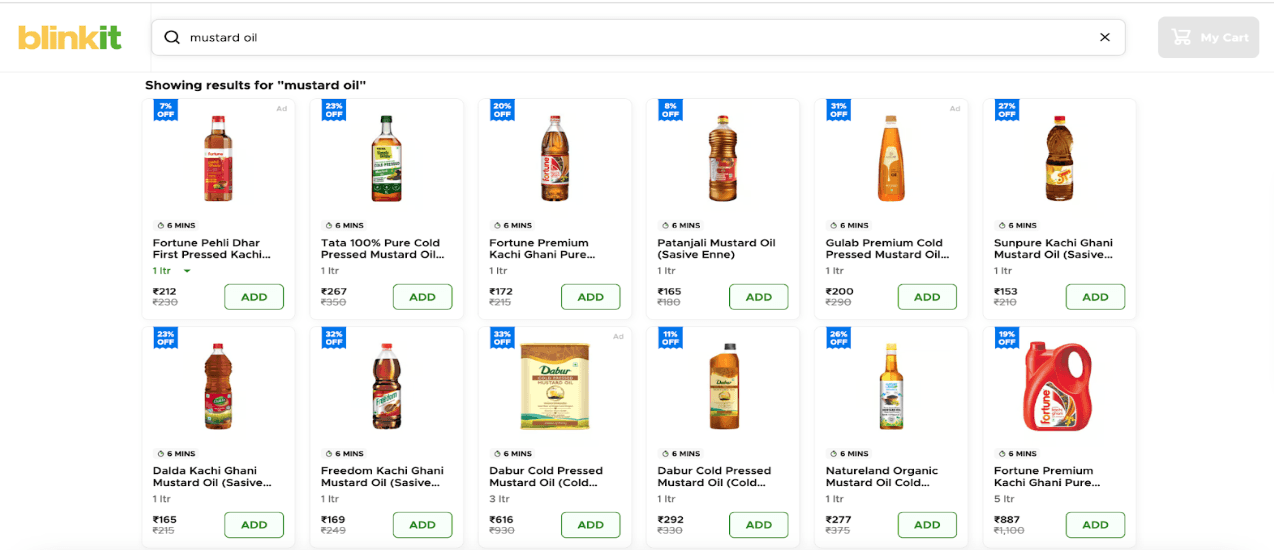Screen dimensions: 1274x550
Task: Click 8% OFF badge on Patanjali oil
Action: coord(669,109)
